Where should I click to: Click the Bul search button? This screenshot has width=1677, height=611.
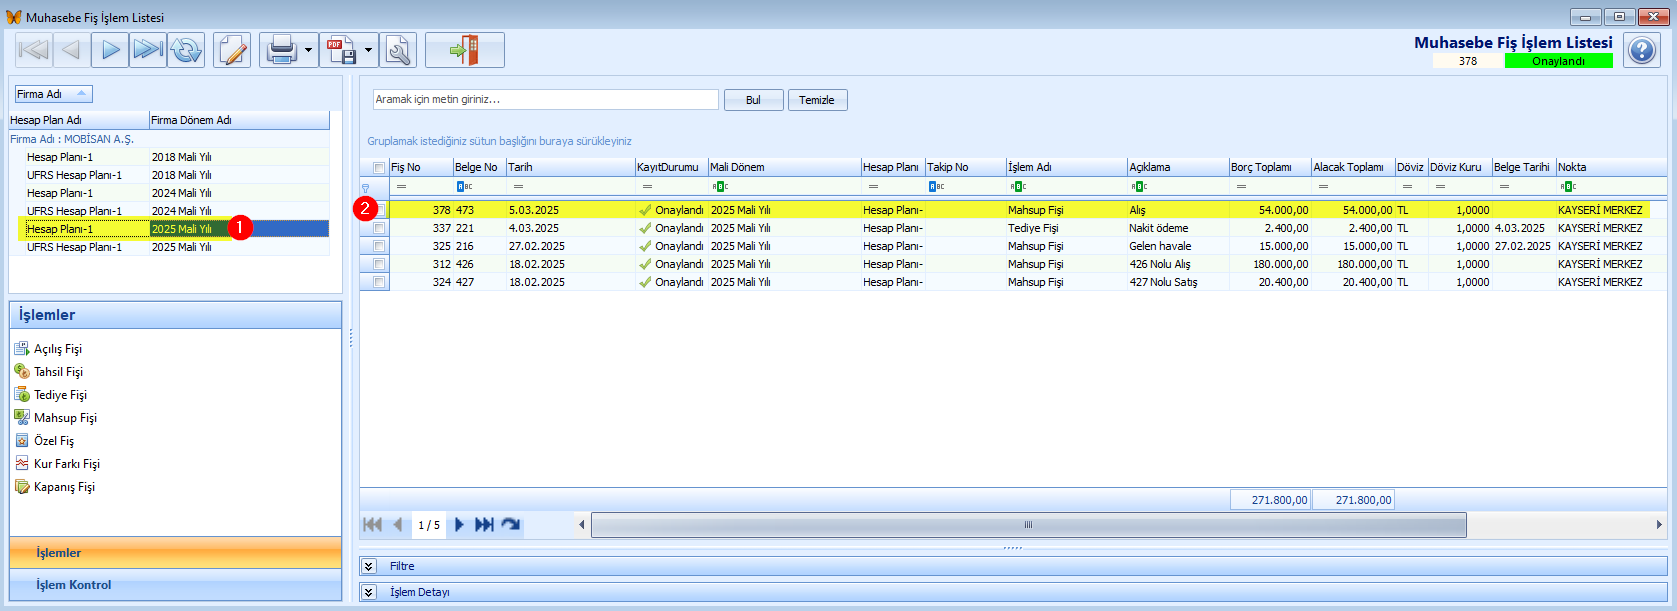pyautogui.click(x=753, y=100)
